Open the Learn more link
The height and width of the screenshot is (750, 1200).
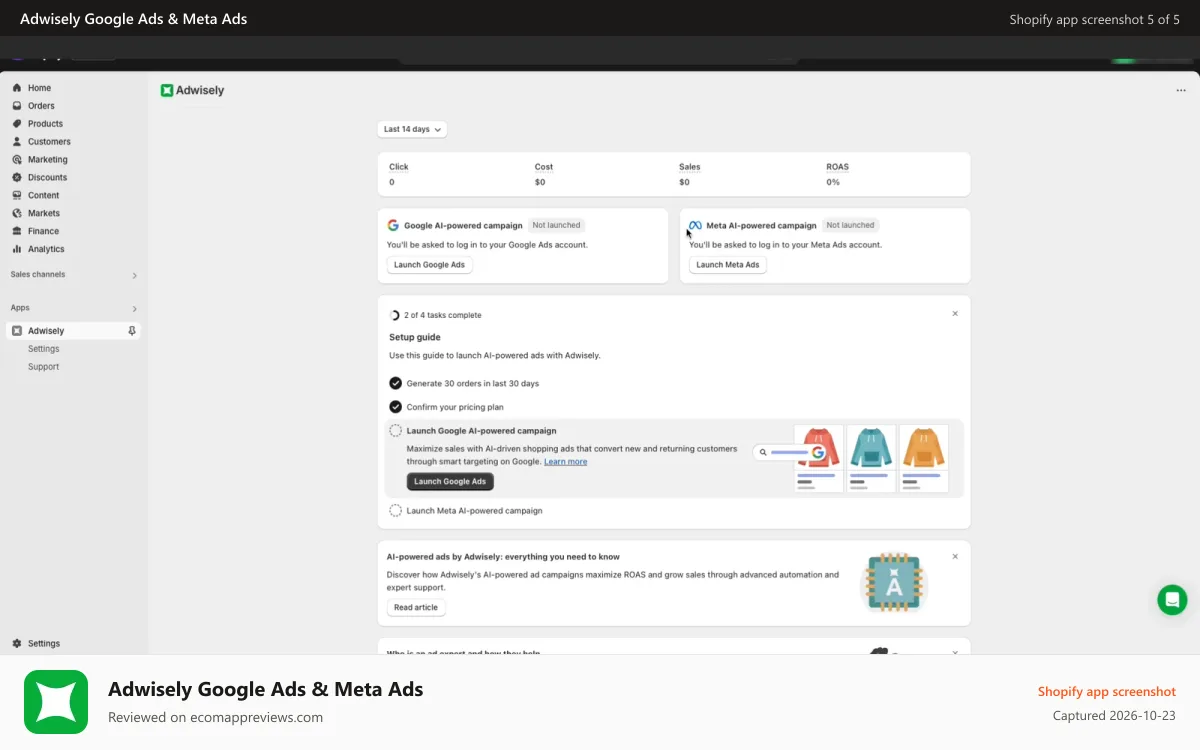(565, 462)
